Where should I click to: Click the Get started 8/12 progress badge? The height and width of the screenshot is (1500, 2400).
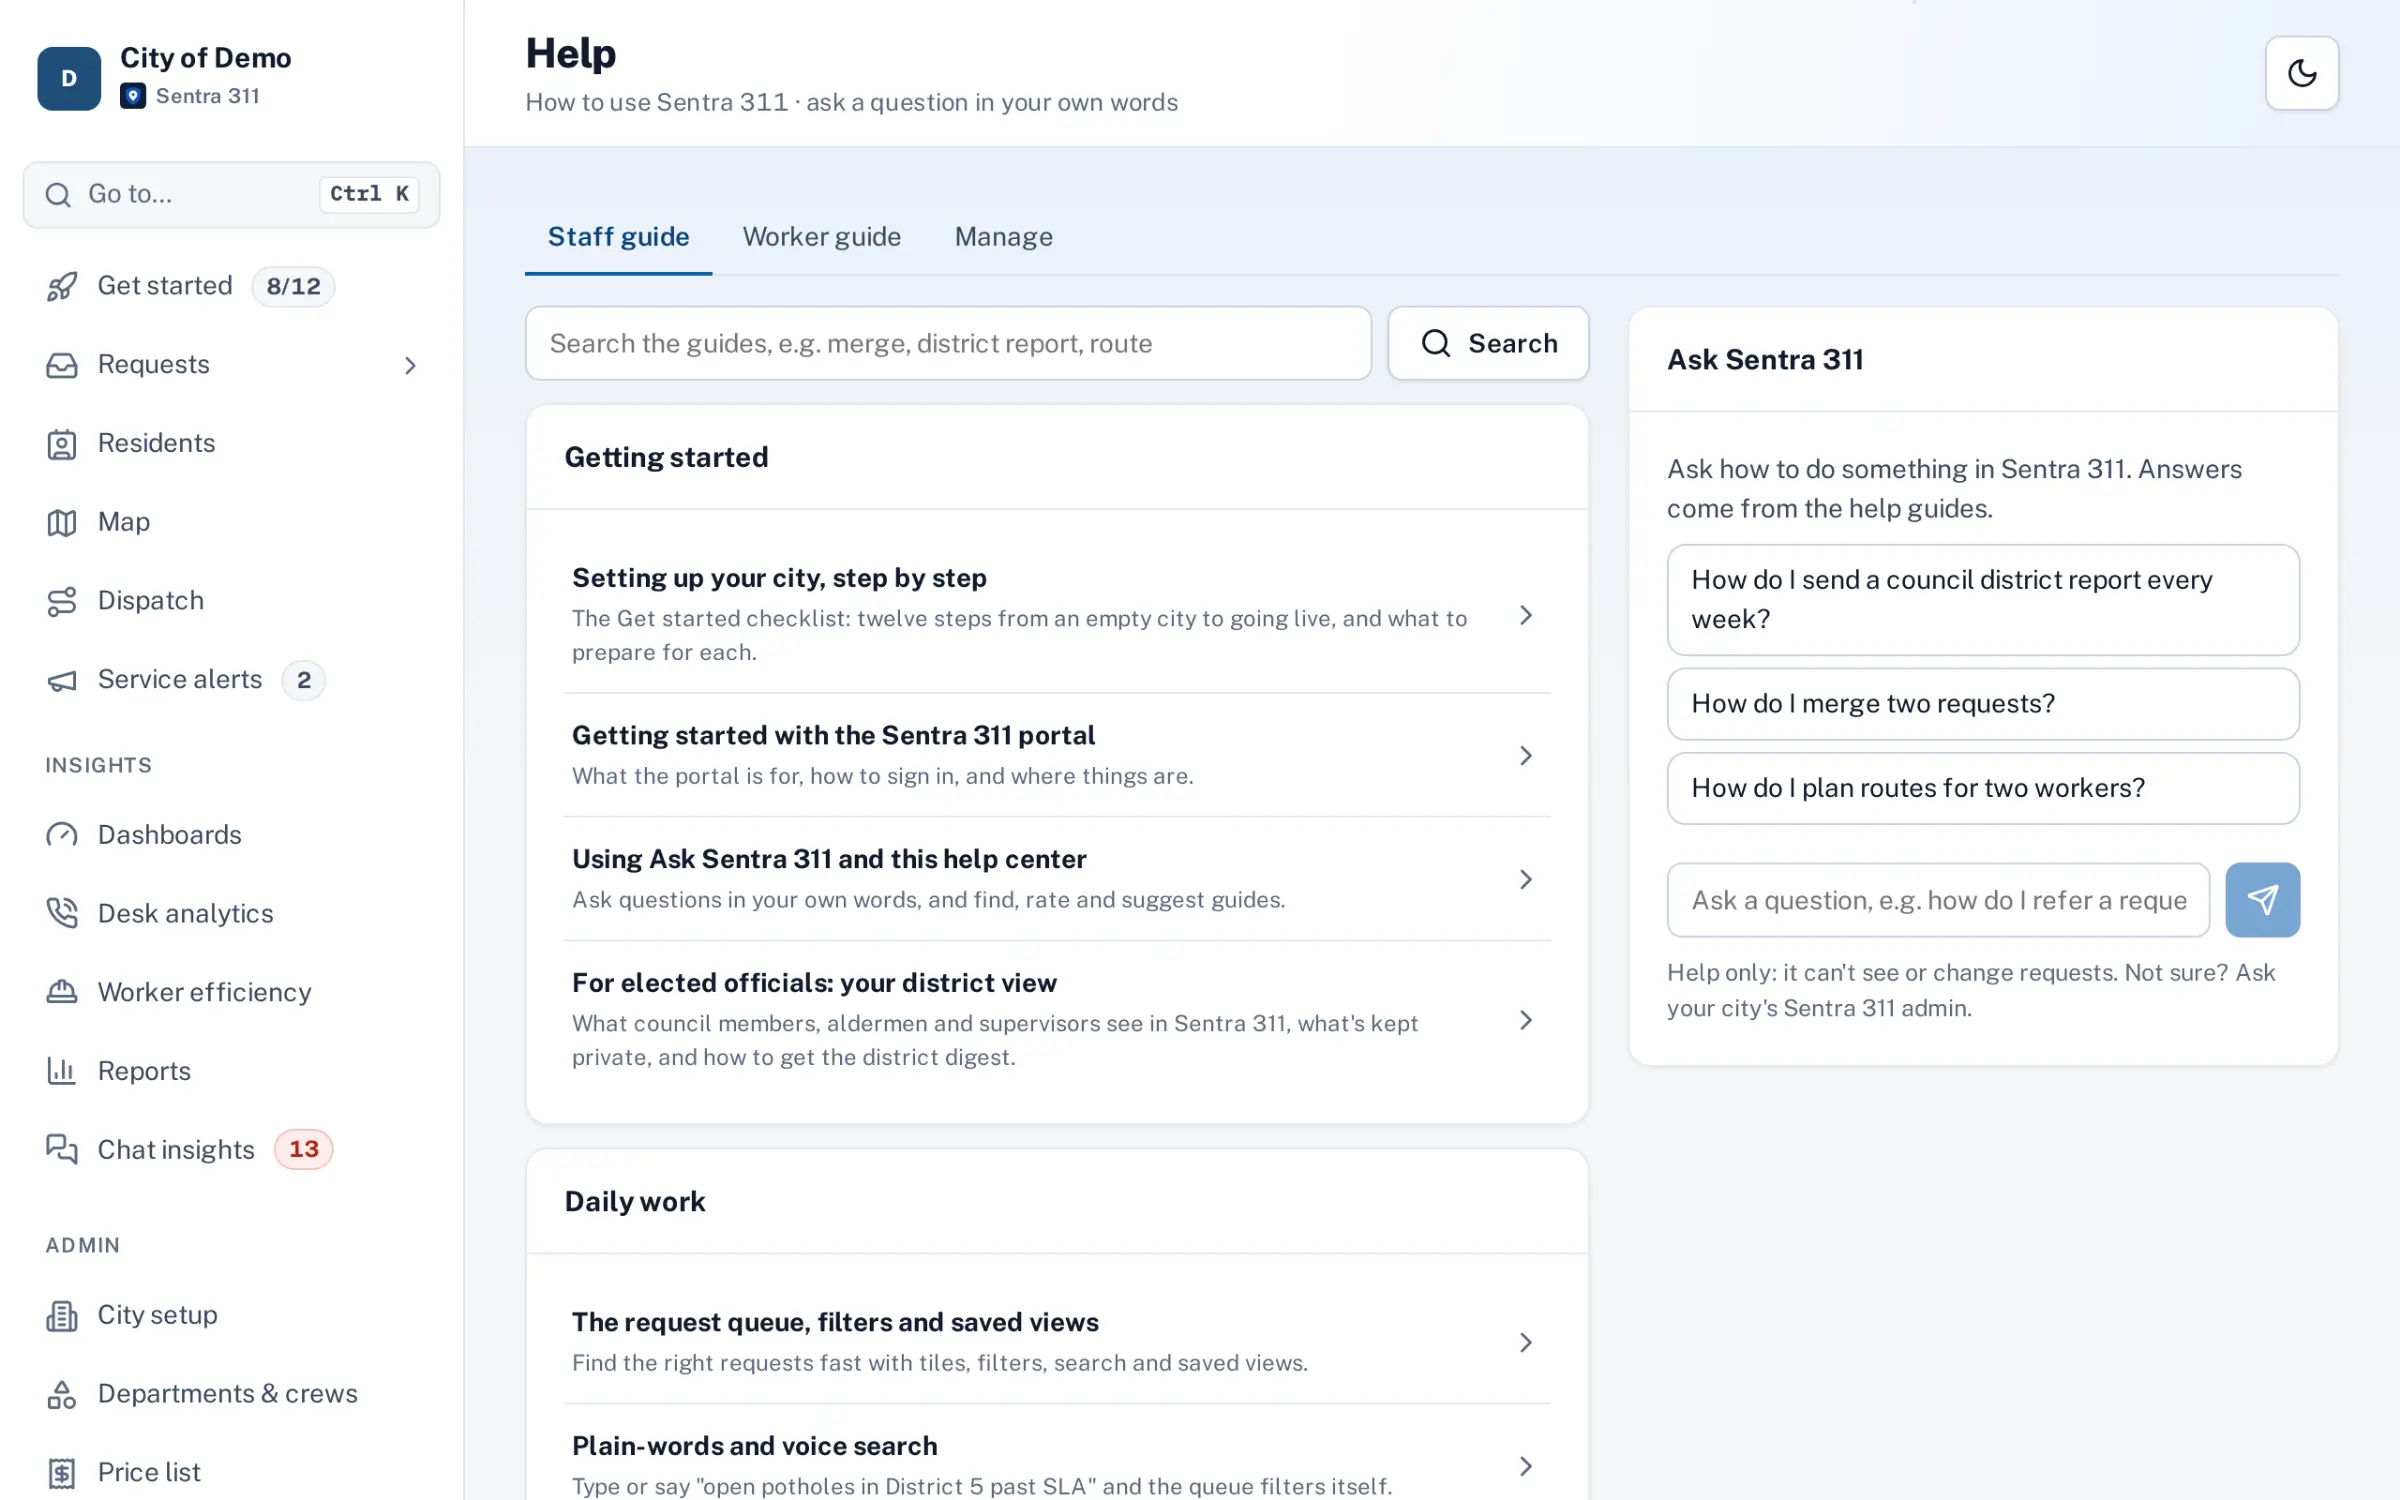(293, 286)
